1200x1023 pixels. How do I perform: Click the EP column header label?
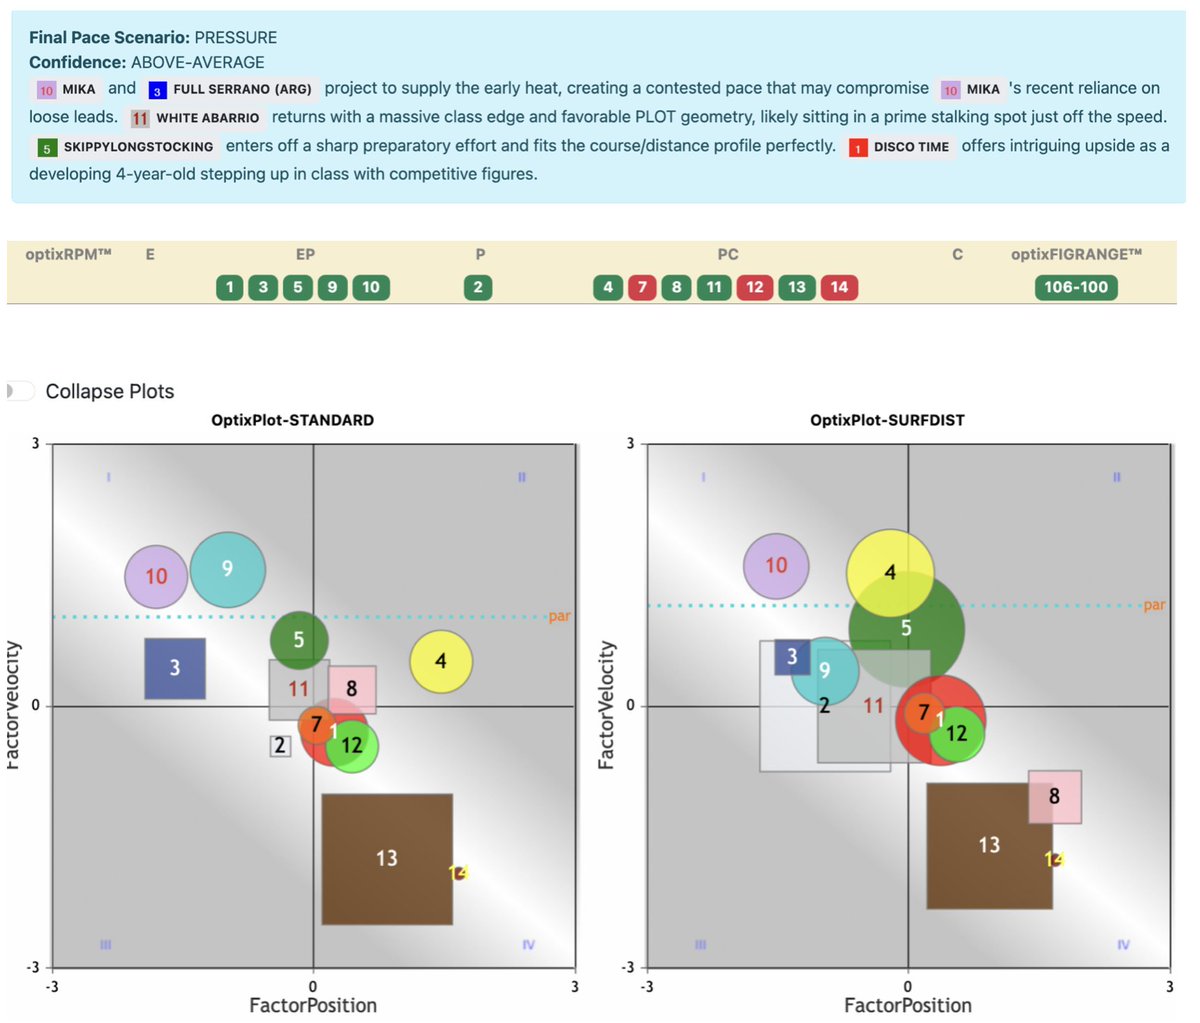click(x=306, y=254)
